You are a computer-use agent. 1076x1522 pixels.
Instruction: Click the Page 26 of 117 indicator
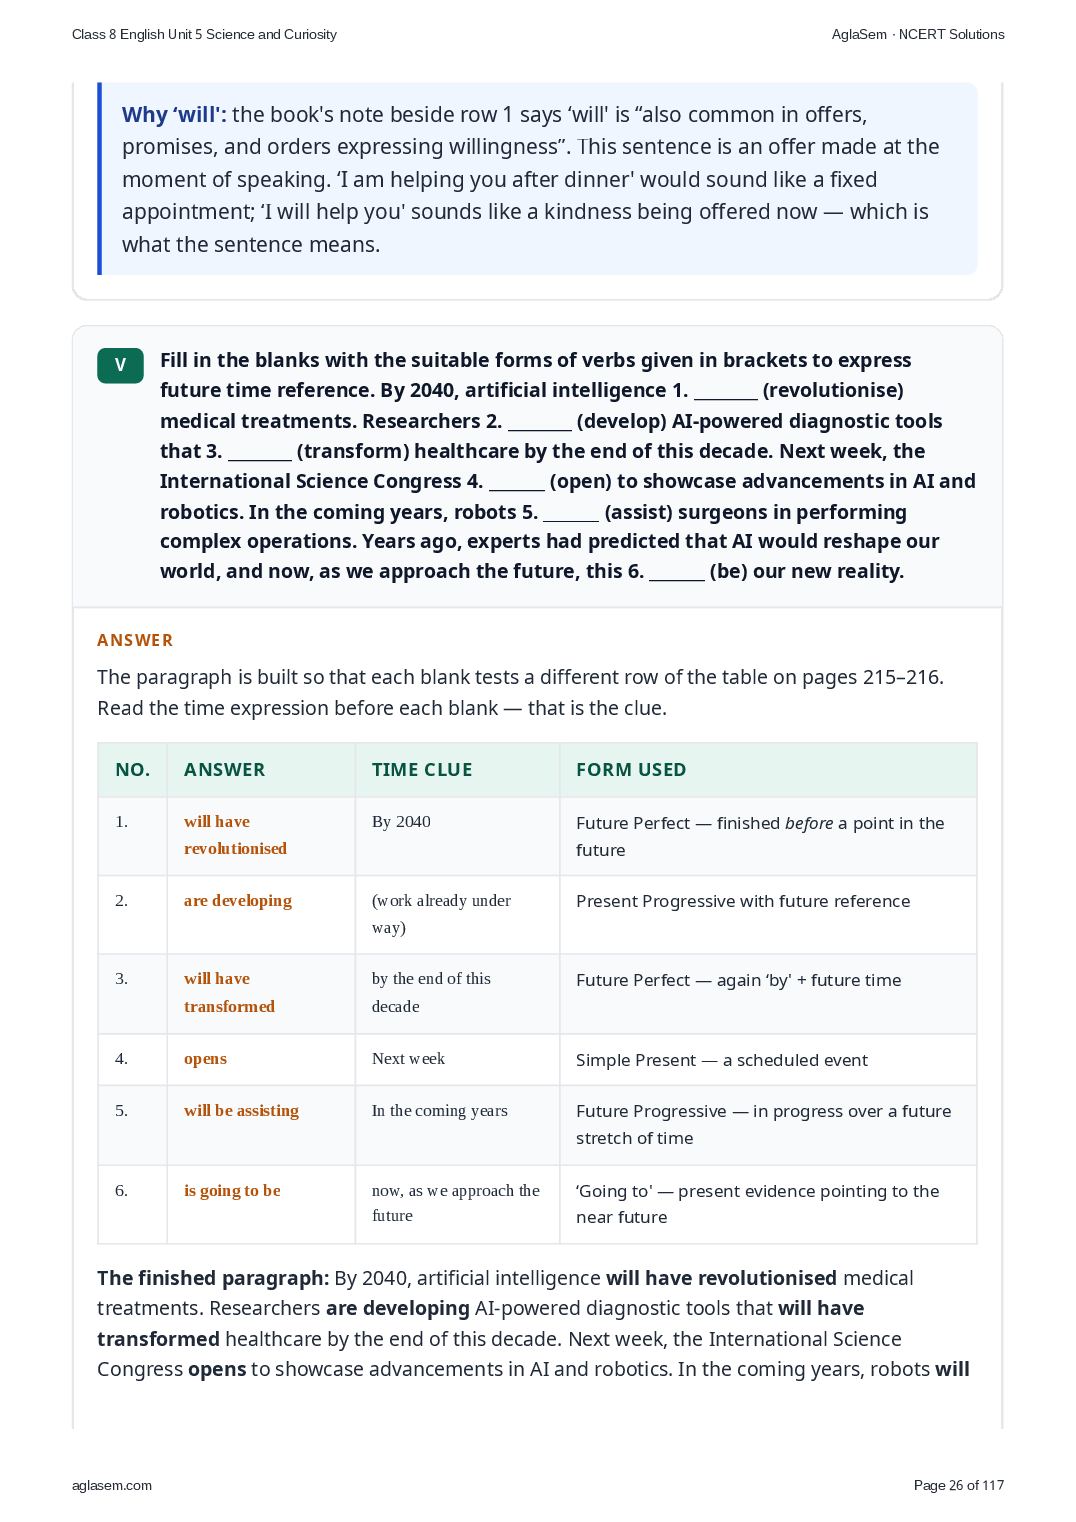(x=959, y=1485)
